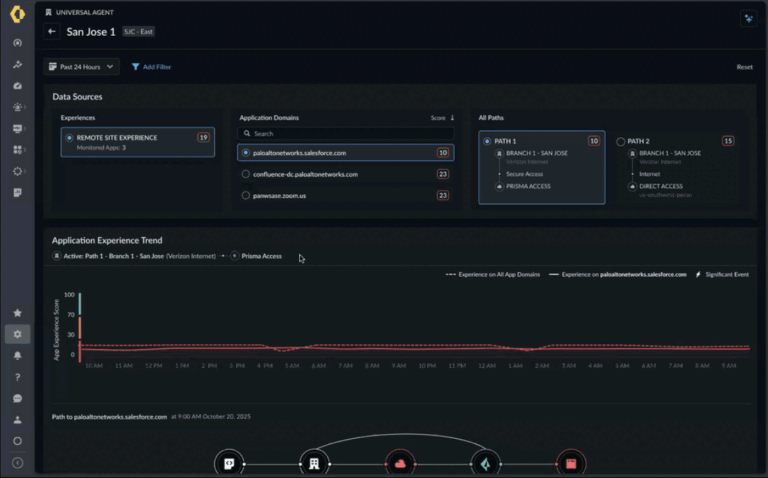The height and width of the screenshot is (478, 768).
Task: Click the filter funnel icon
Action: pyautogui.click(x=136, y=67)
